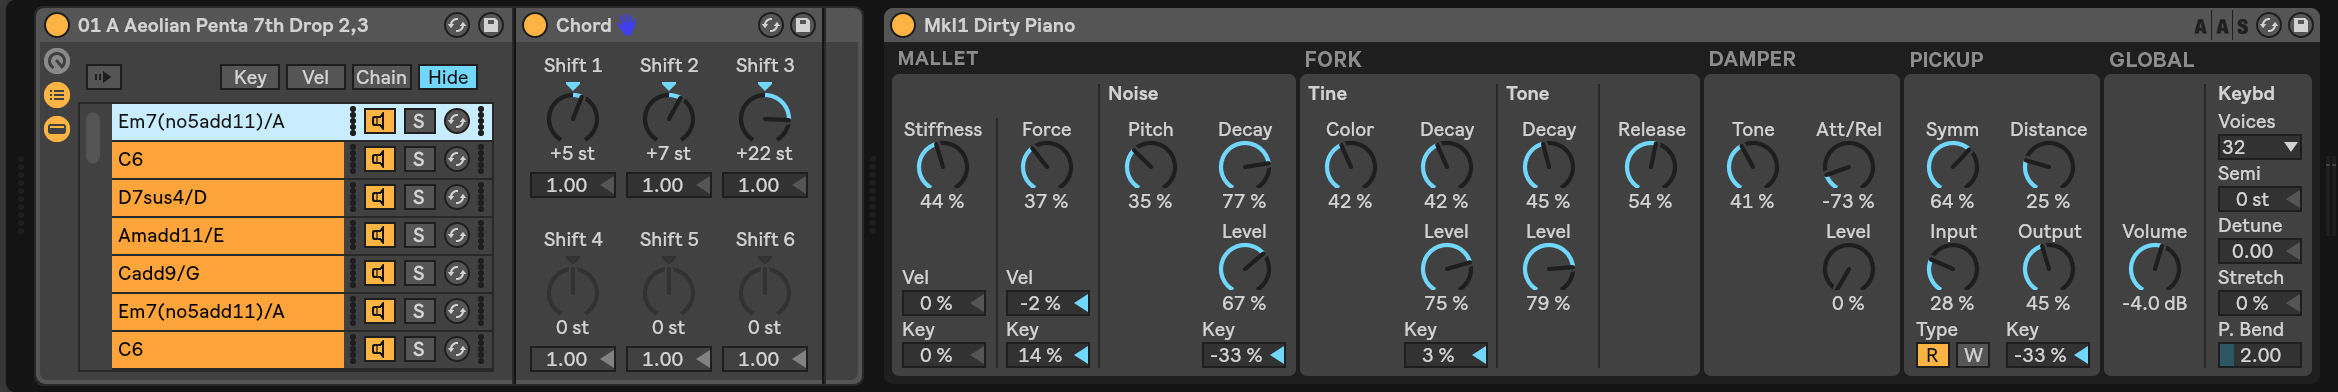
Task: Hot-swap the D7sus4/D chain
Action: [x=456, y=197]
